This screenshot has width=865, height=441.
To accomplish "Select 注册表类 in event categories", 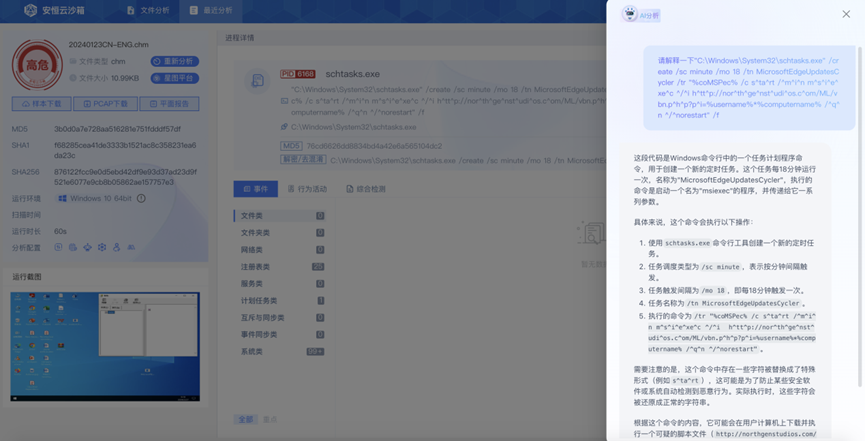I will 256,267.
